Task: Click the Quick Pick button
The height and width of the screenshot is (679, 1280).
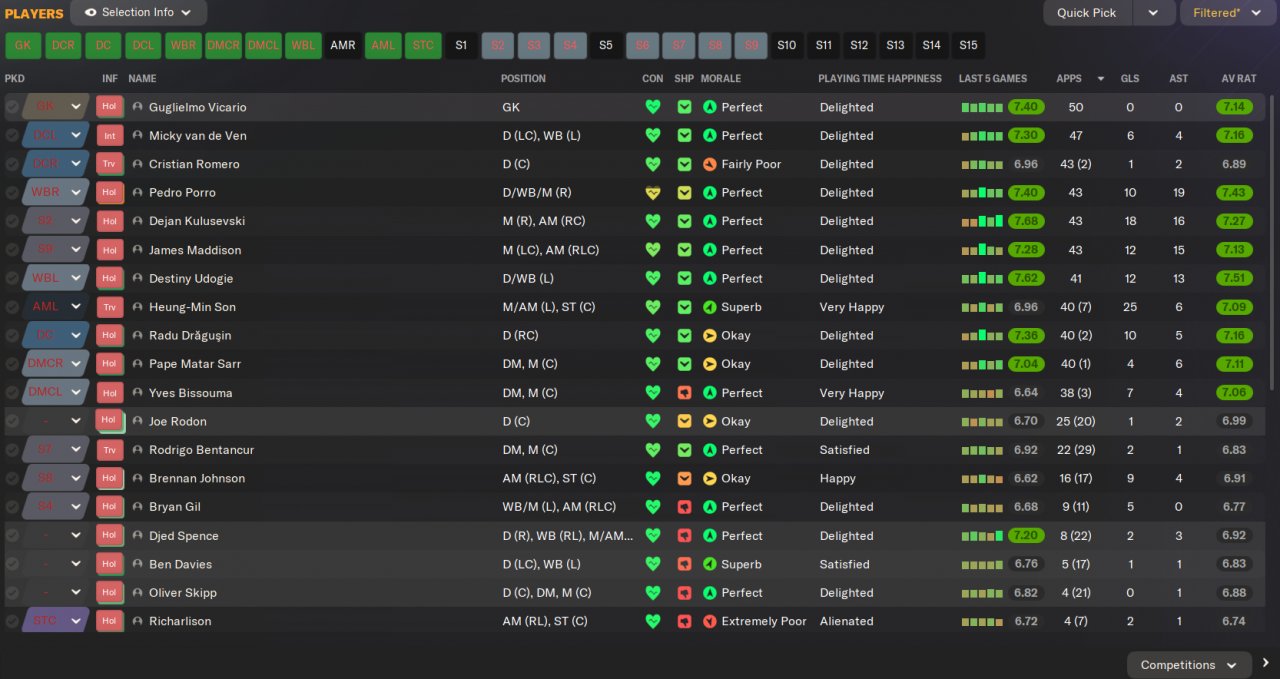Action: tap(1087, 13)
